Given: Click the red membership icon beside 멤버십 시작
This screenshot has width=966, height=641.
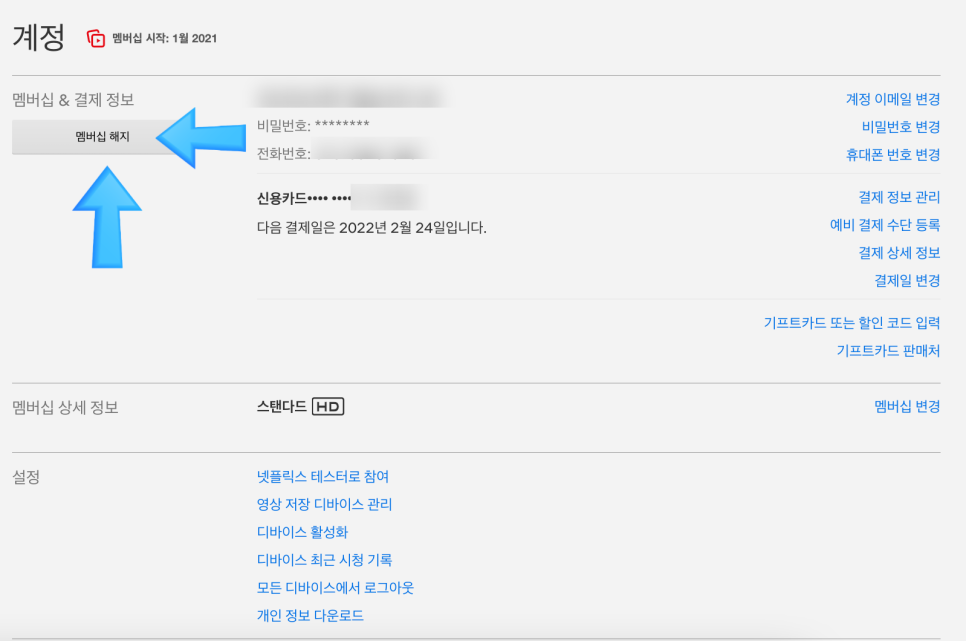Looking at the screenshot, I should 95,38.
